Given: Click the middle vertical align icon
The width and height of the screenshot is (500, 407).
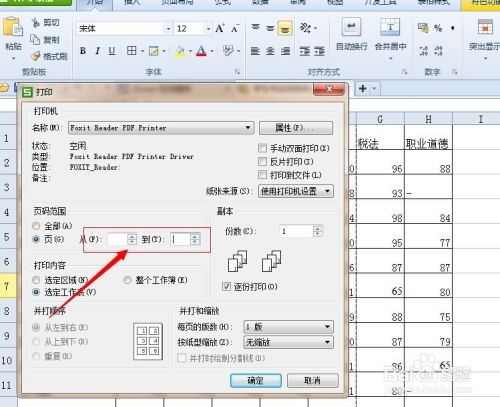Looking at the screenshot, I should click(x=270, y=28).
